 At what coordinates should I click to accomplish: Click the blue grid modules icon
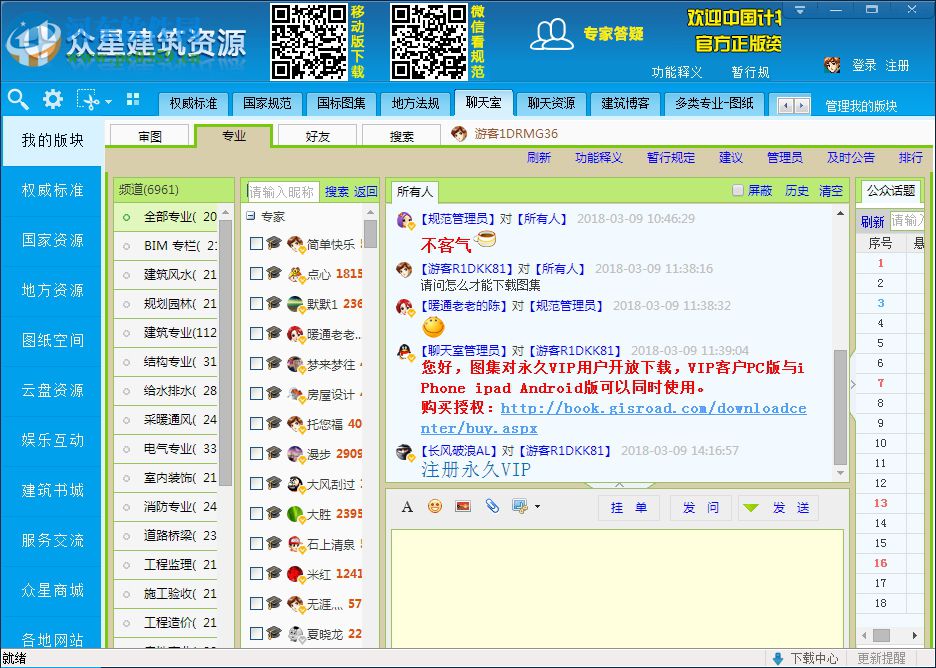[133, 100]
